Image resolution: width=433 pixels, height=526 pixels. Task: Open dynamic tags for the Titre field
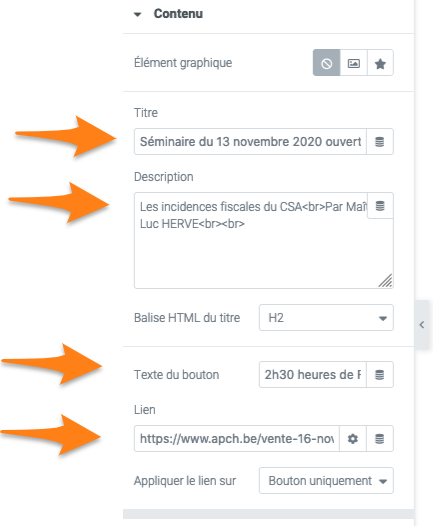click(x=380, y=142)
